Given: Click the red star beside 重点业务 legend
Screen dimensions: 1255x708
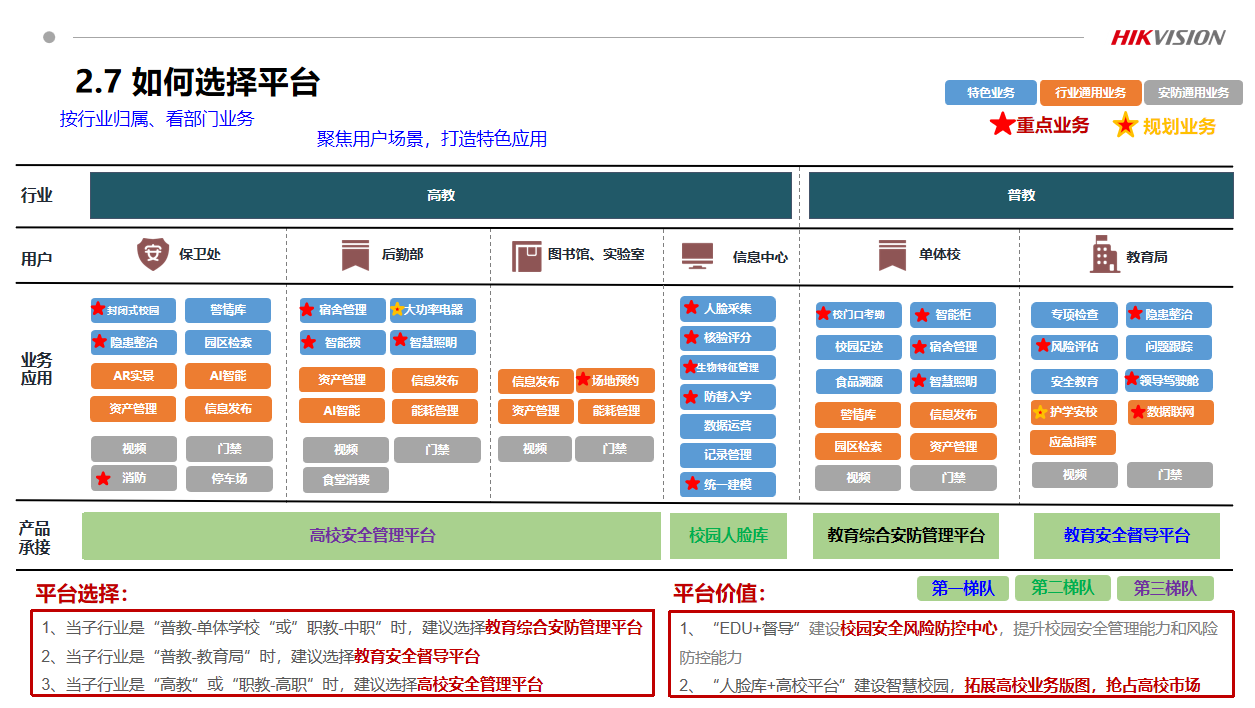Looking at the screenshot, I should pyautogui.click(x=1002, y=124).
